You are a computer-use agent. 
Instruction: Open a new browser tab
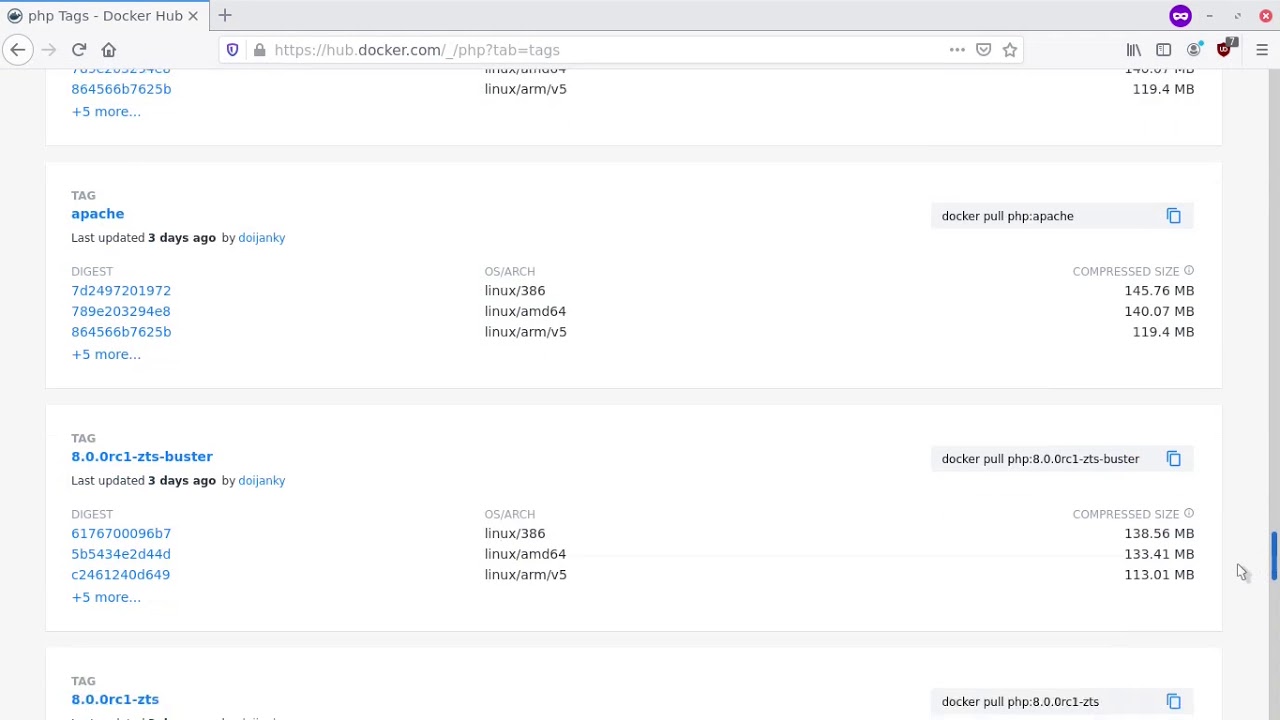click(x=225, y=15)
